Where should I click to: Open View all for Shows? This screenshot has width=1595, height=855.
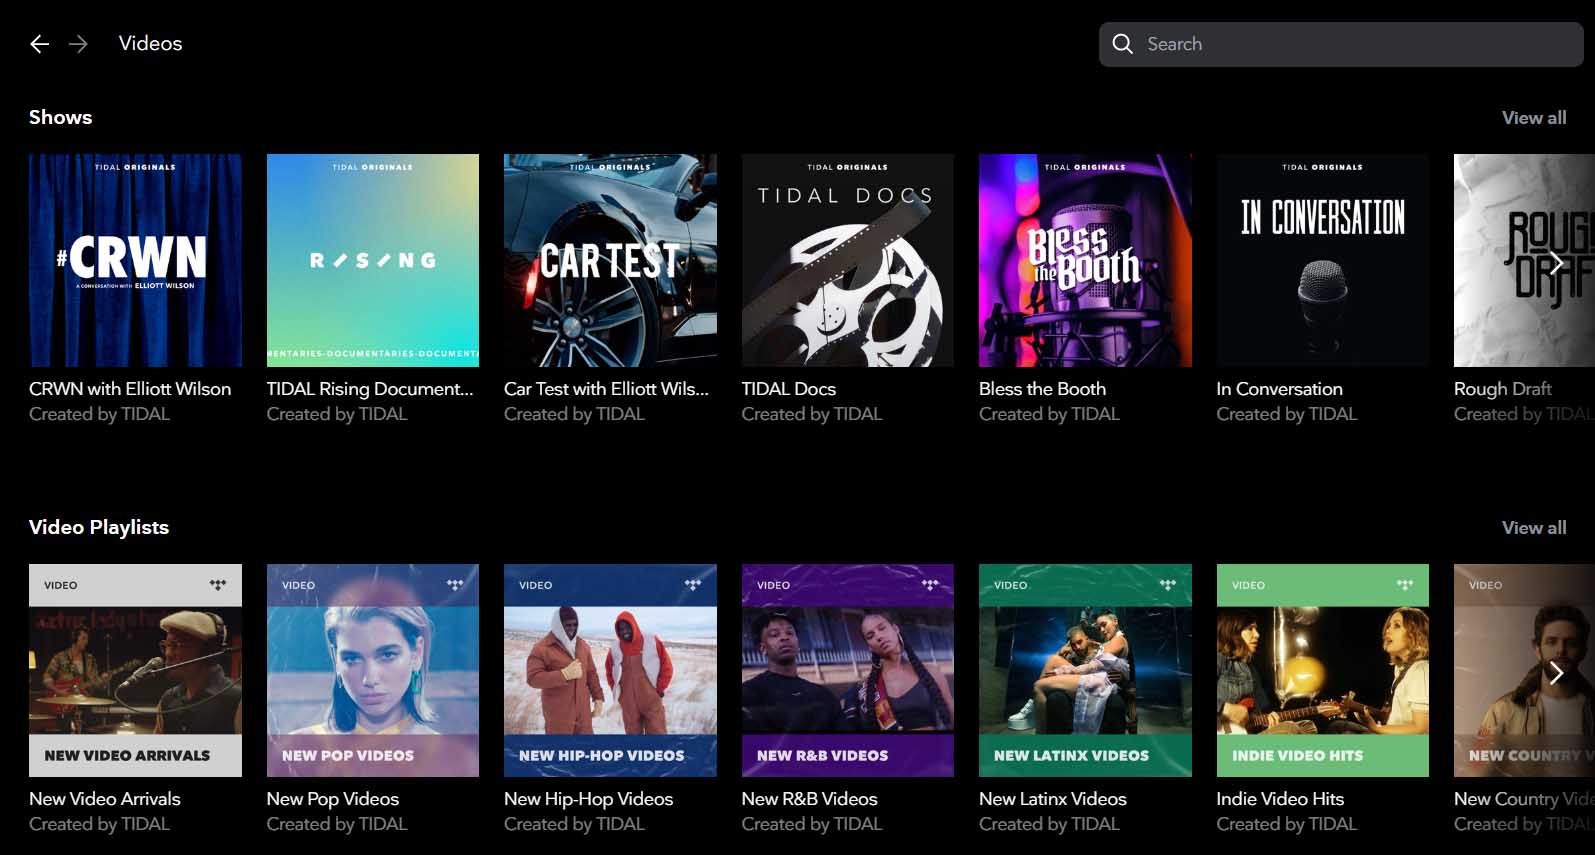1534,118
